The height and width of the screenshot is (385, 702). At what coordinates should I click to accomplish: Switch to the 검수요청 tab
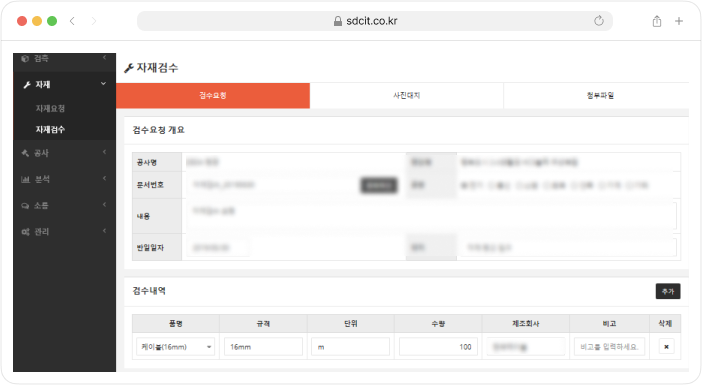[x=213, y=95]
